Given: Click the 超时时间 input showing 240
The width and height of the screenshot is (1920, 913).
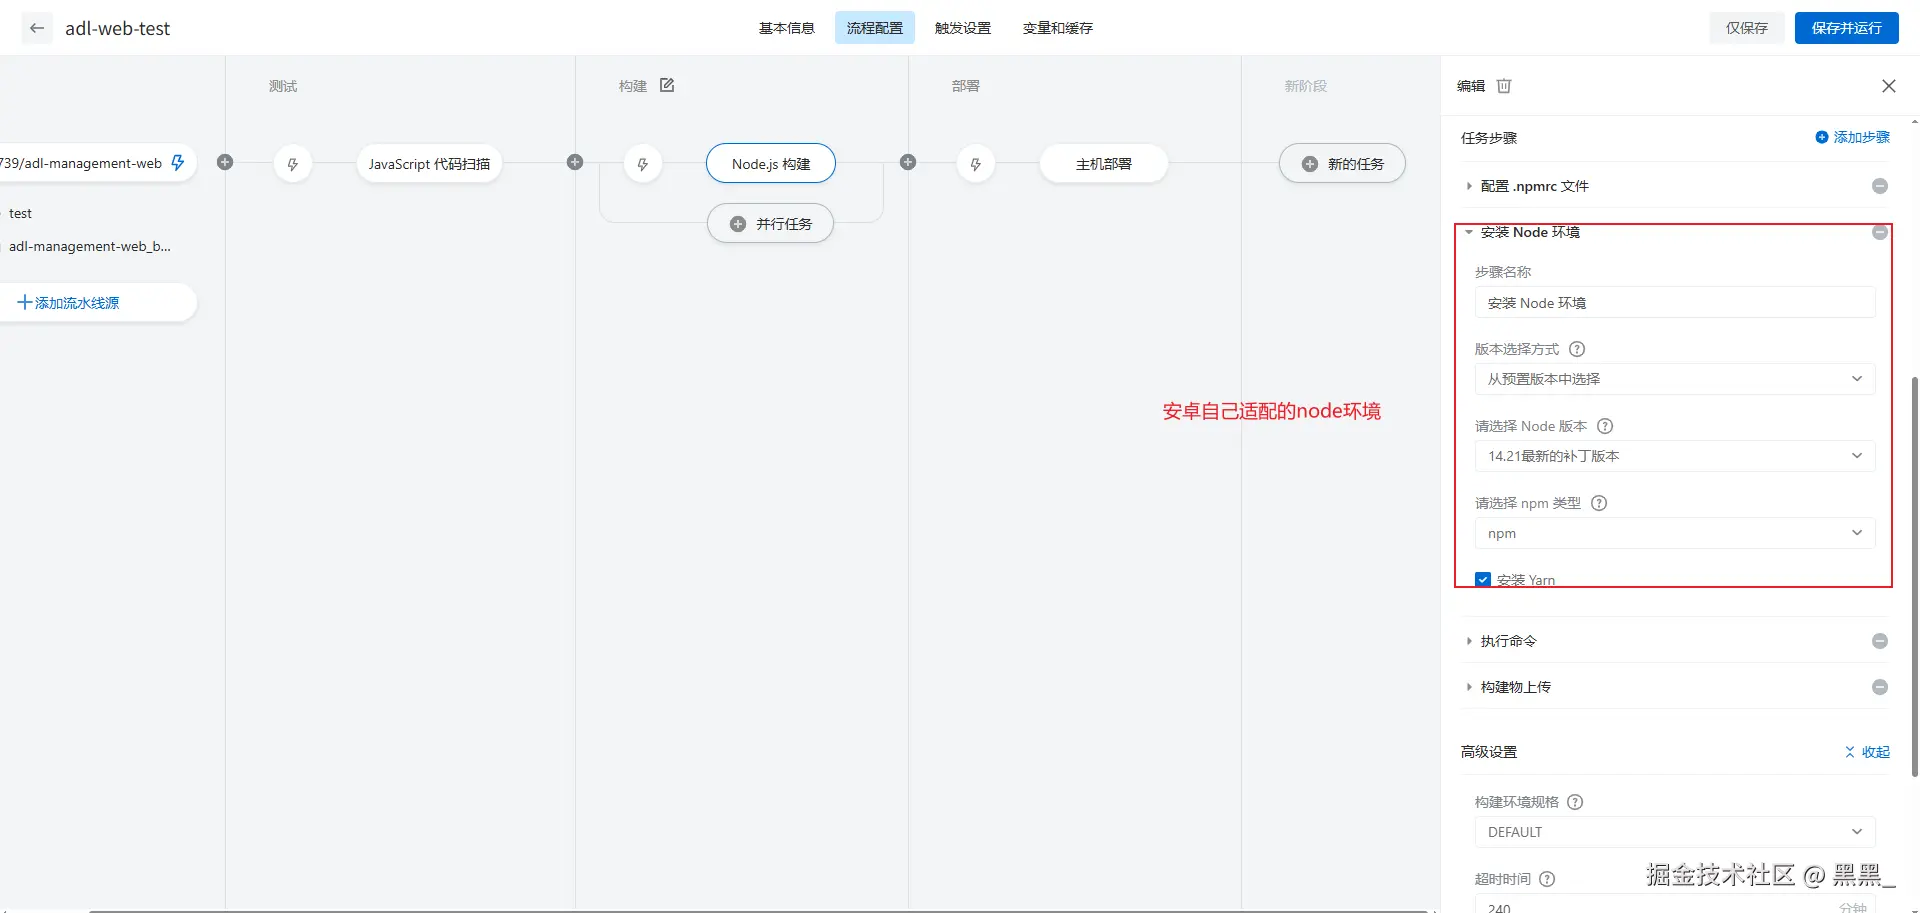Looking at the screenshot, I should pos(1675,905).
